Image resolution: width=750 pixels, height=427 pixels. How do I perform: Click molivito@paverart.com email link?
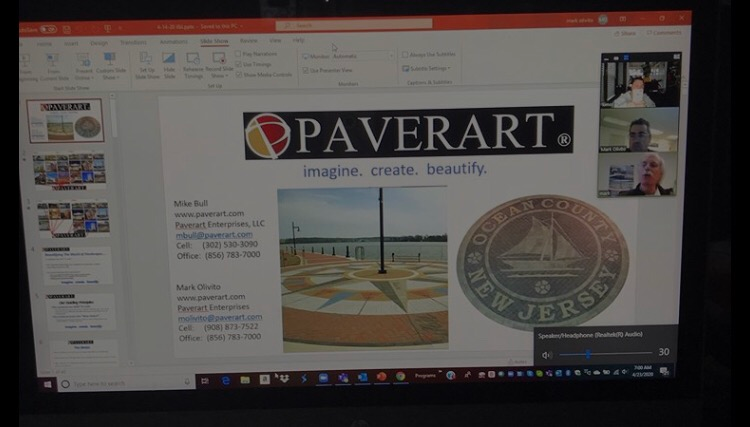pos(220,317)
